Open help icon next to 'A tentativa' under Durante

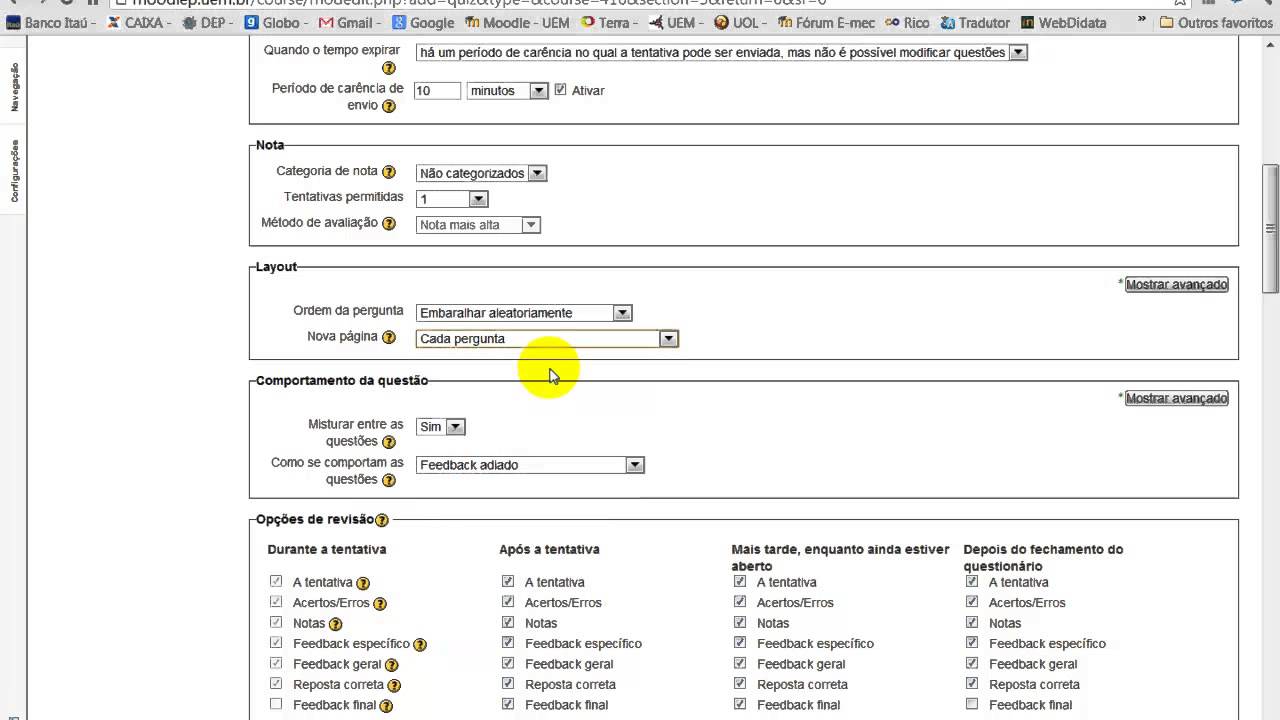363,583
